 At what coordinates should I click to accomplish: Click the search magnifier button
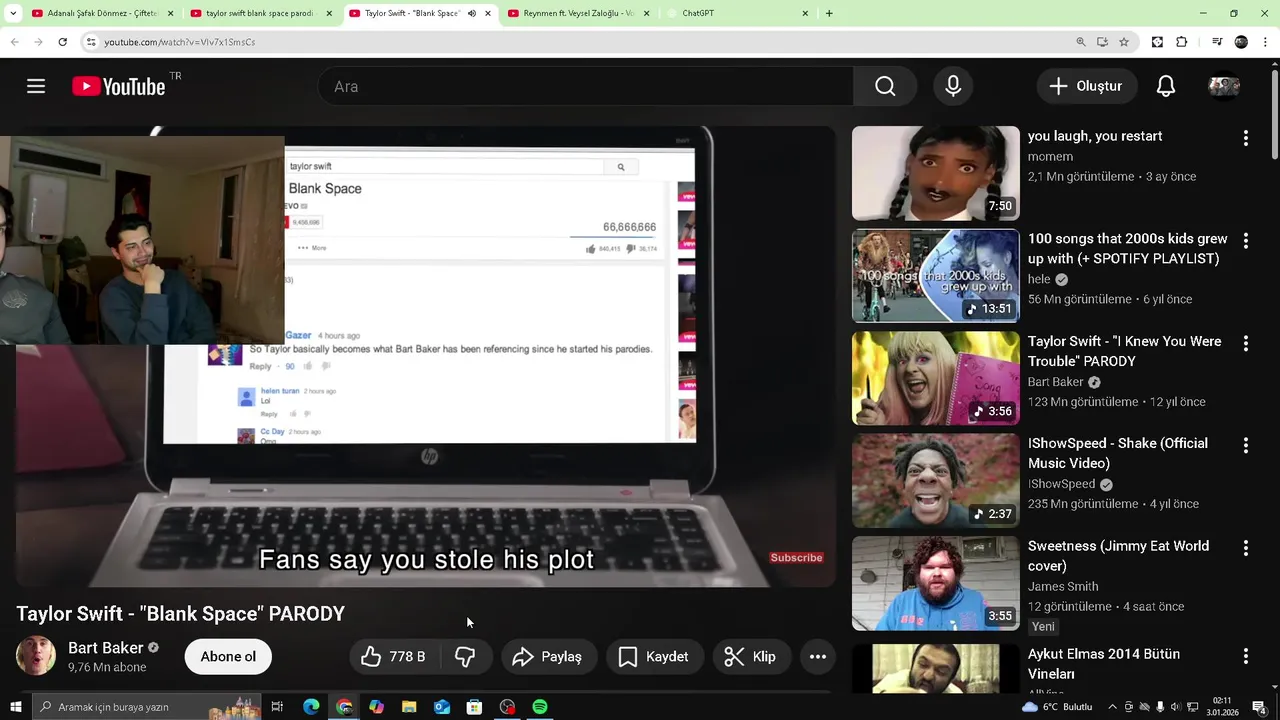click(885, 86)
